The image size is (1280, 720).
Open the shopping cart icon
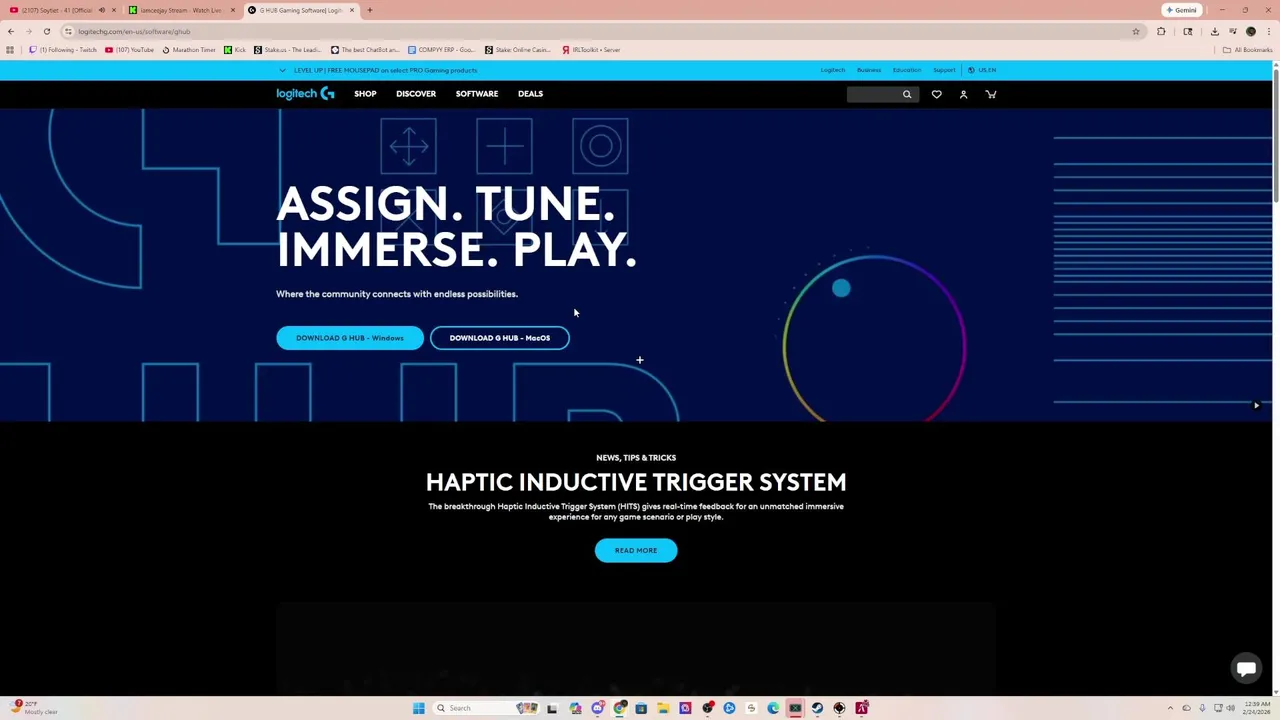point(991,94)
